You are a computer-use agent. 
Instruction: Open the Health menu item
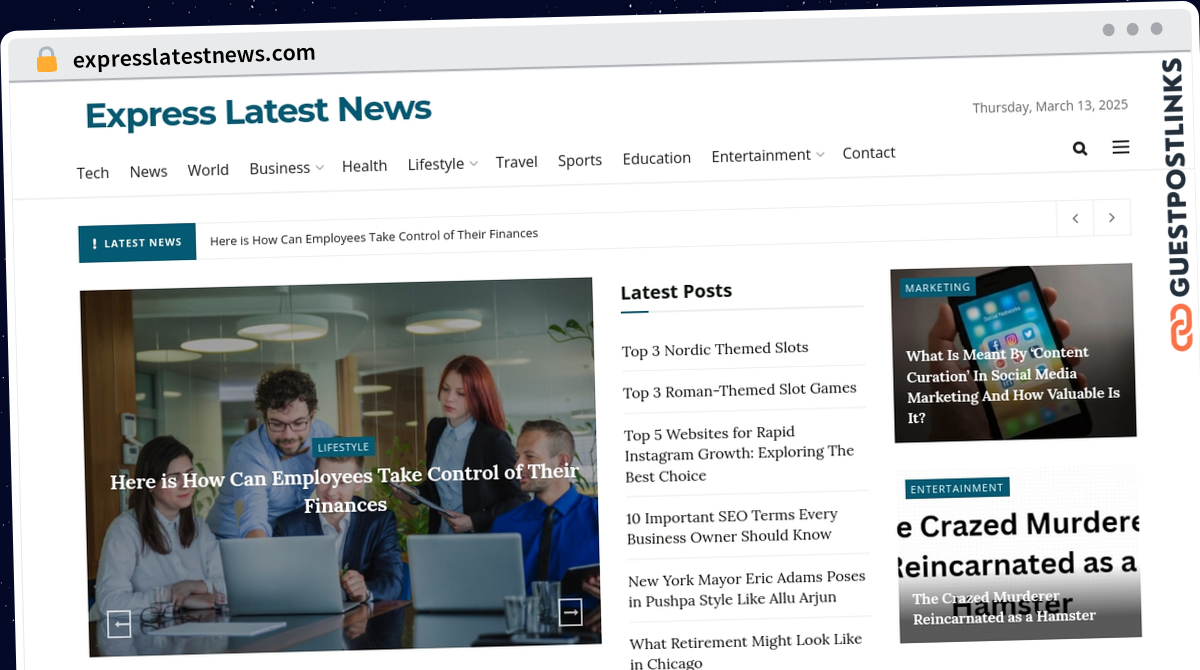pyautogui.click(x=364, y=166)
